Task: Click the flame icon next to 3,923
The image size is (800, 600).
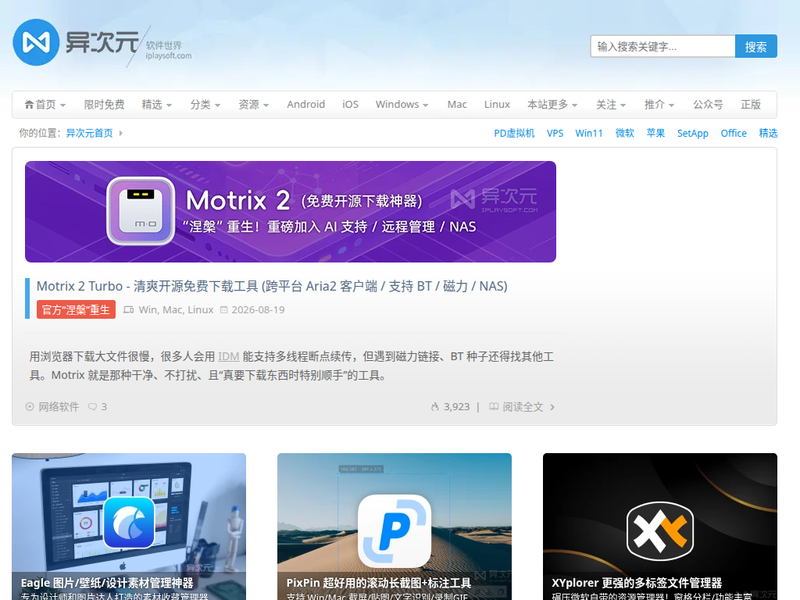Action: point(435,407)
